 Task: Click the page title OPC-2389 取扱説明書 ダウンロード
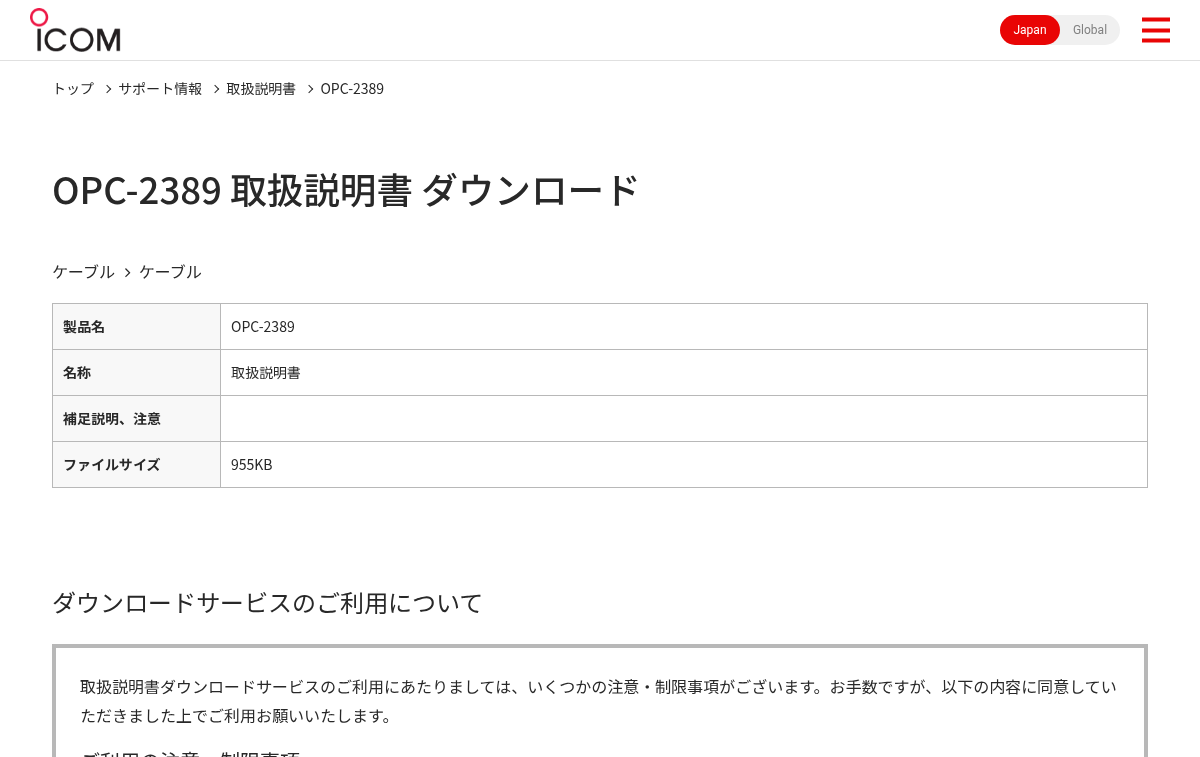[345, 190]
